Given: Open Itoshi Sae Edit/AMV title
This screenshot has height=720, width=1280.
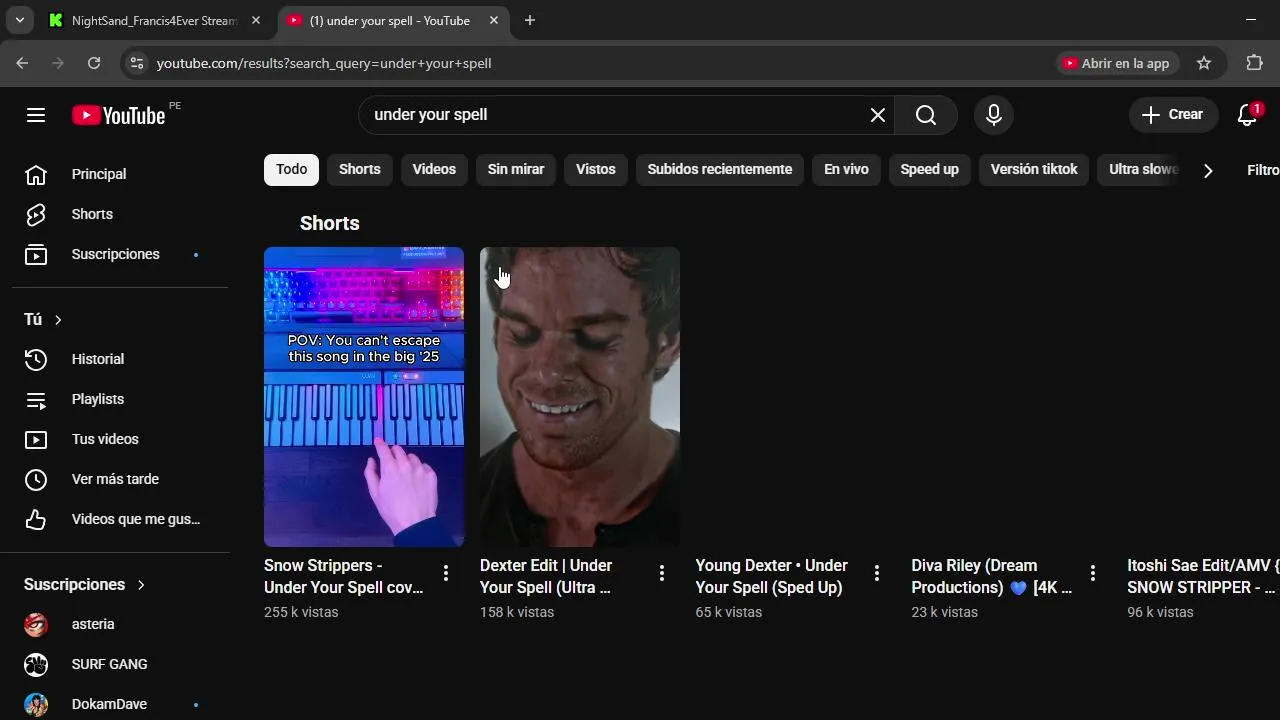Looking at the screenshot, I should tap(1203, 577).
